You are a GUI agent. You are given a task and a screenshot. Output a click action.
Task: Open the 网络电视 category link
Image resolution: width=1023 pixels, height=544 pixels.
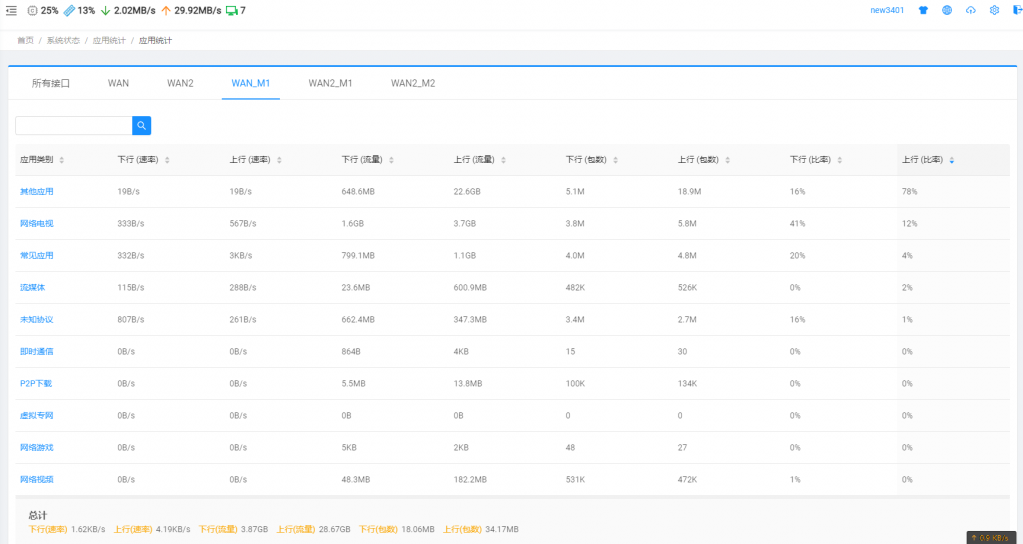click(37, 224)
